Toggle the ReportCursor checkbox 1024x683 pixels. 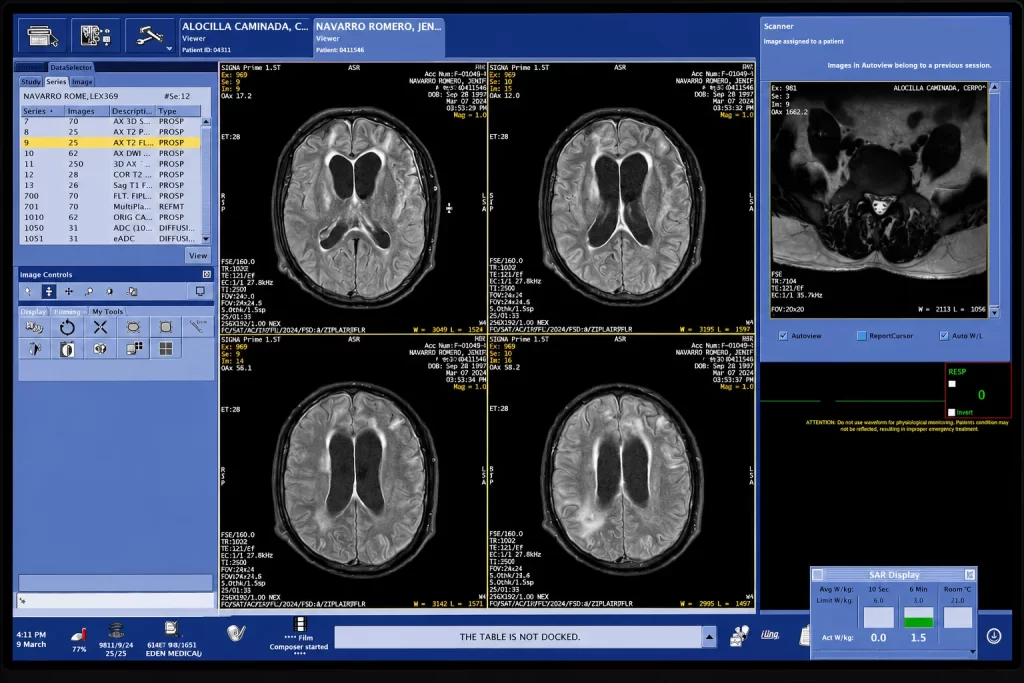click(861, 336)
